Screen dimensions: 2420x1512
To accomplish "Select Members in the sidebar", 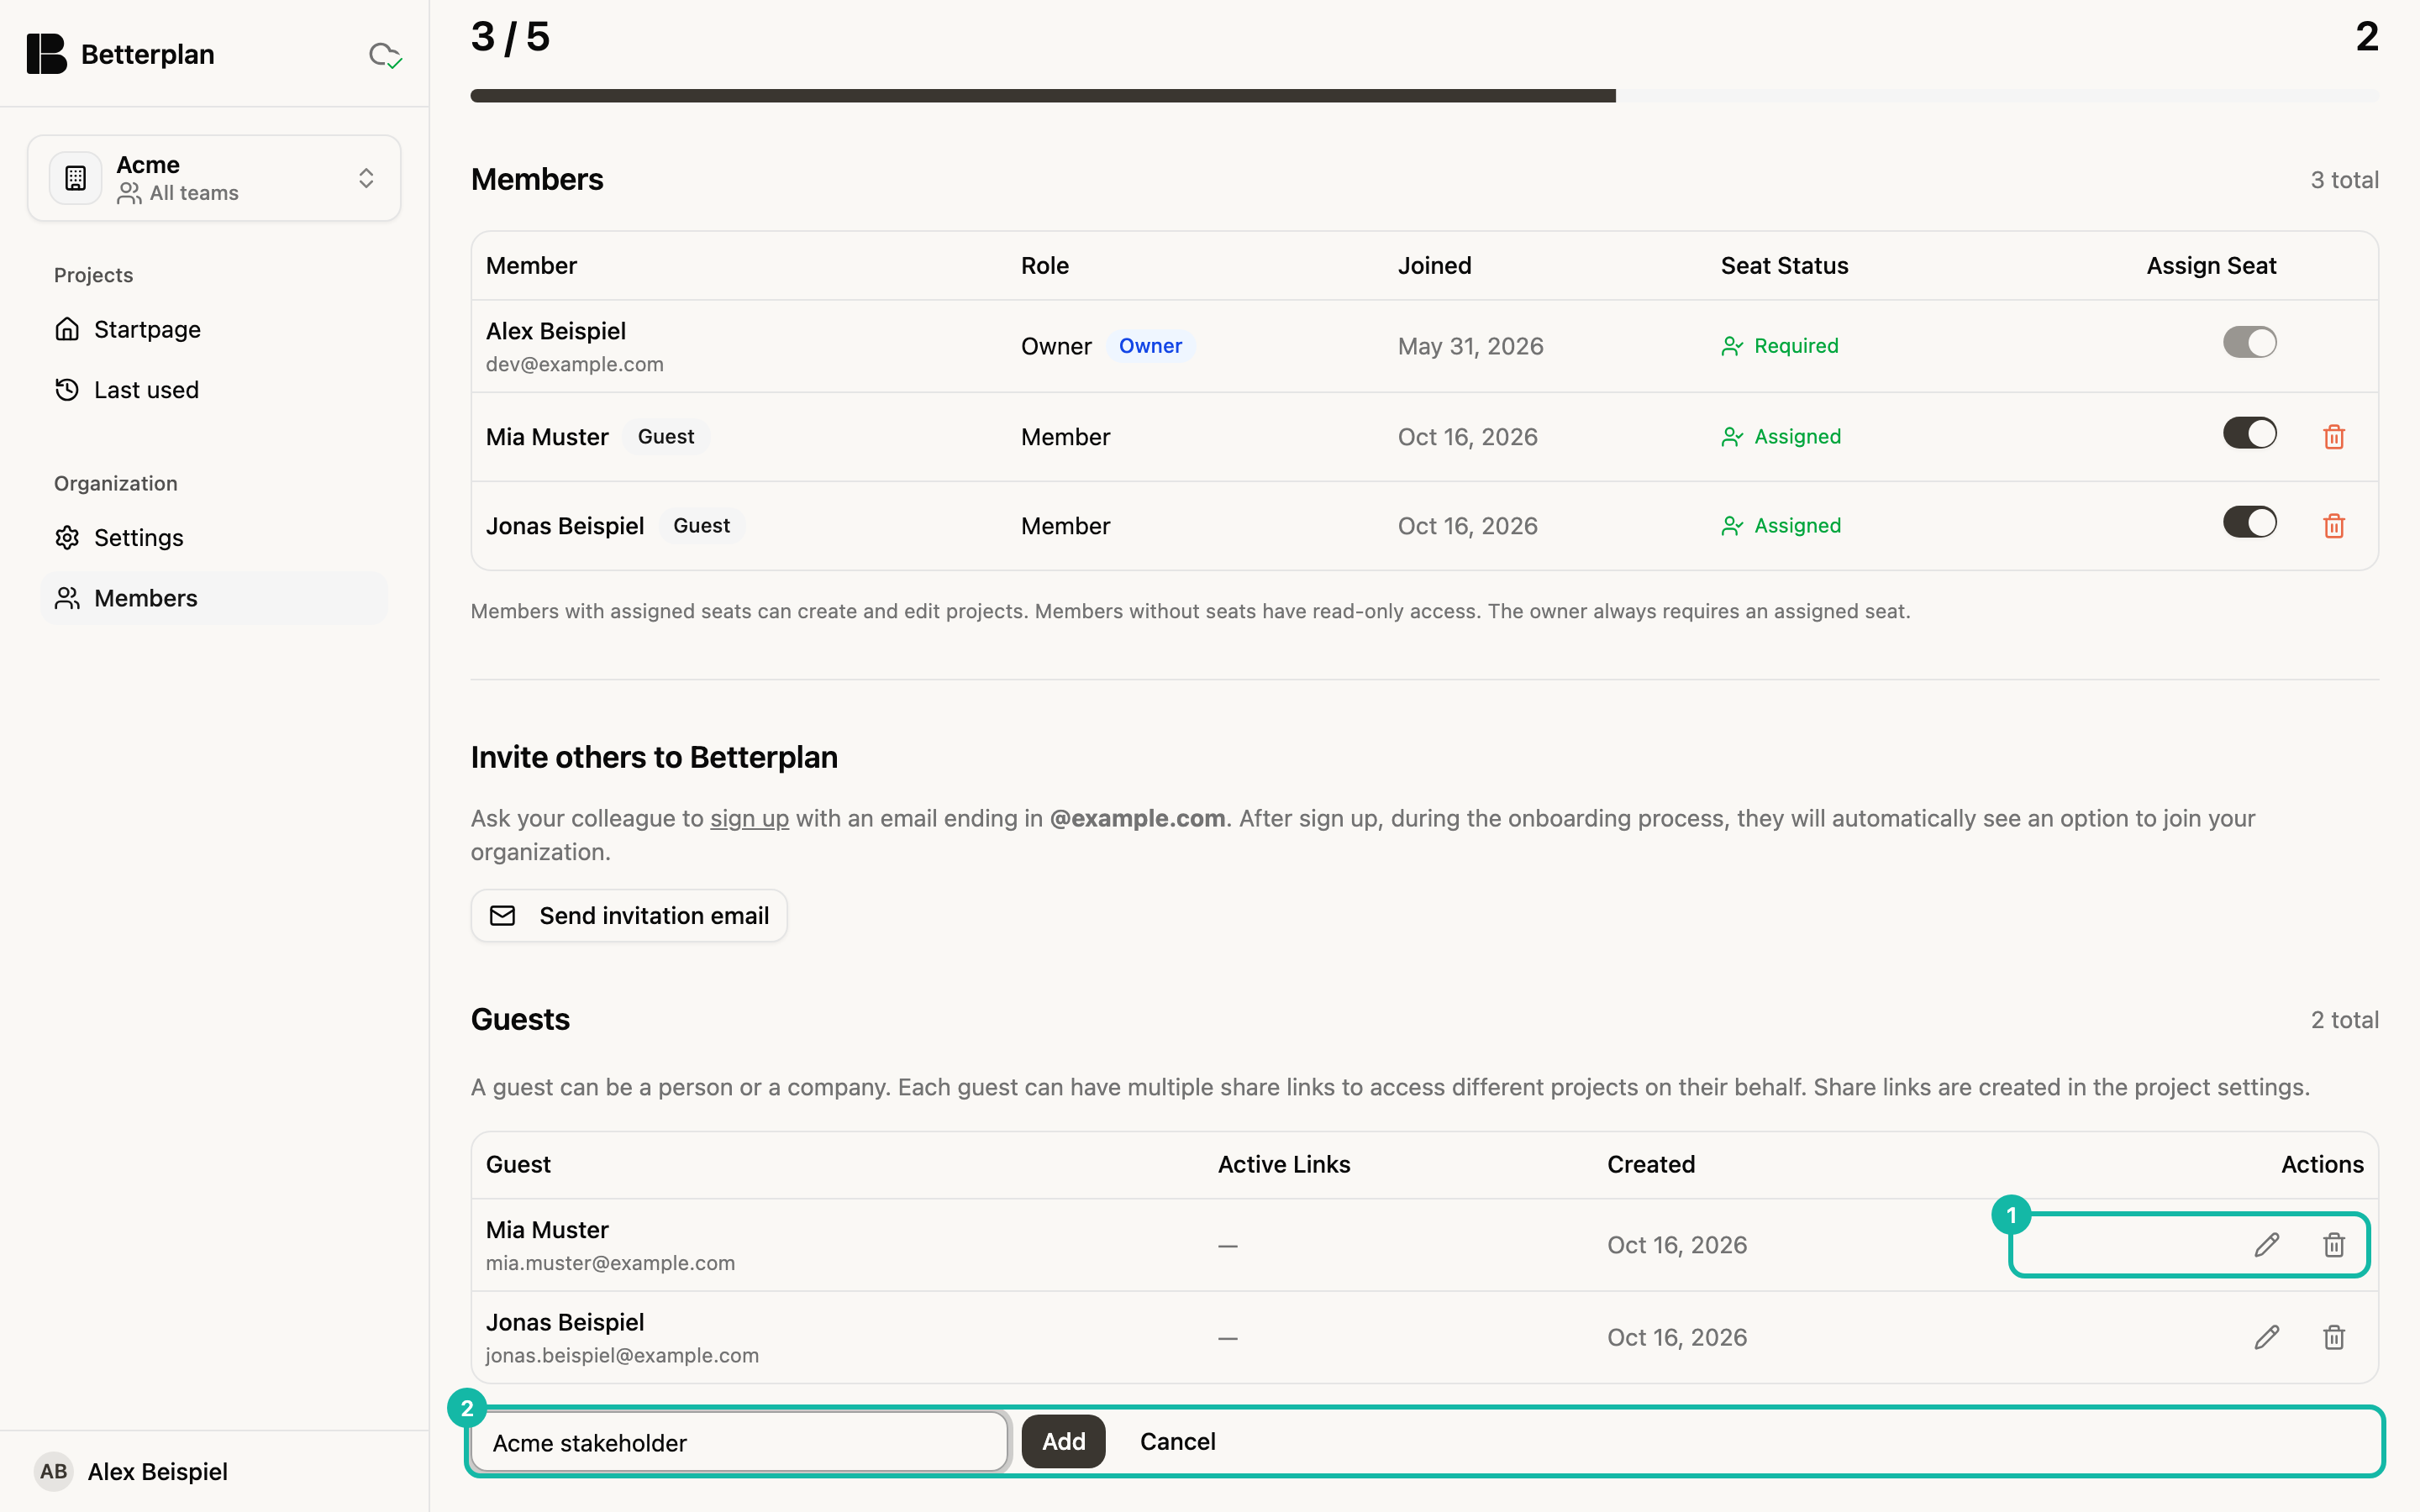I will pyautogui.click(x=214, y=598).
